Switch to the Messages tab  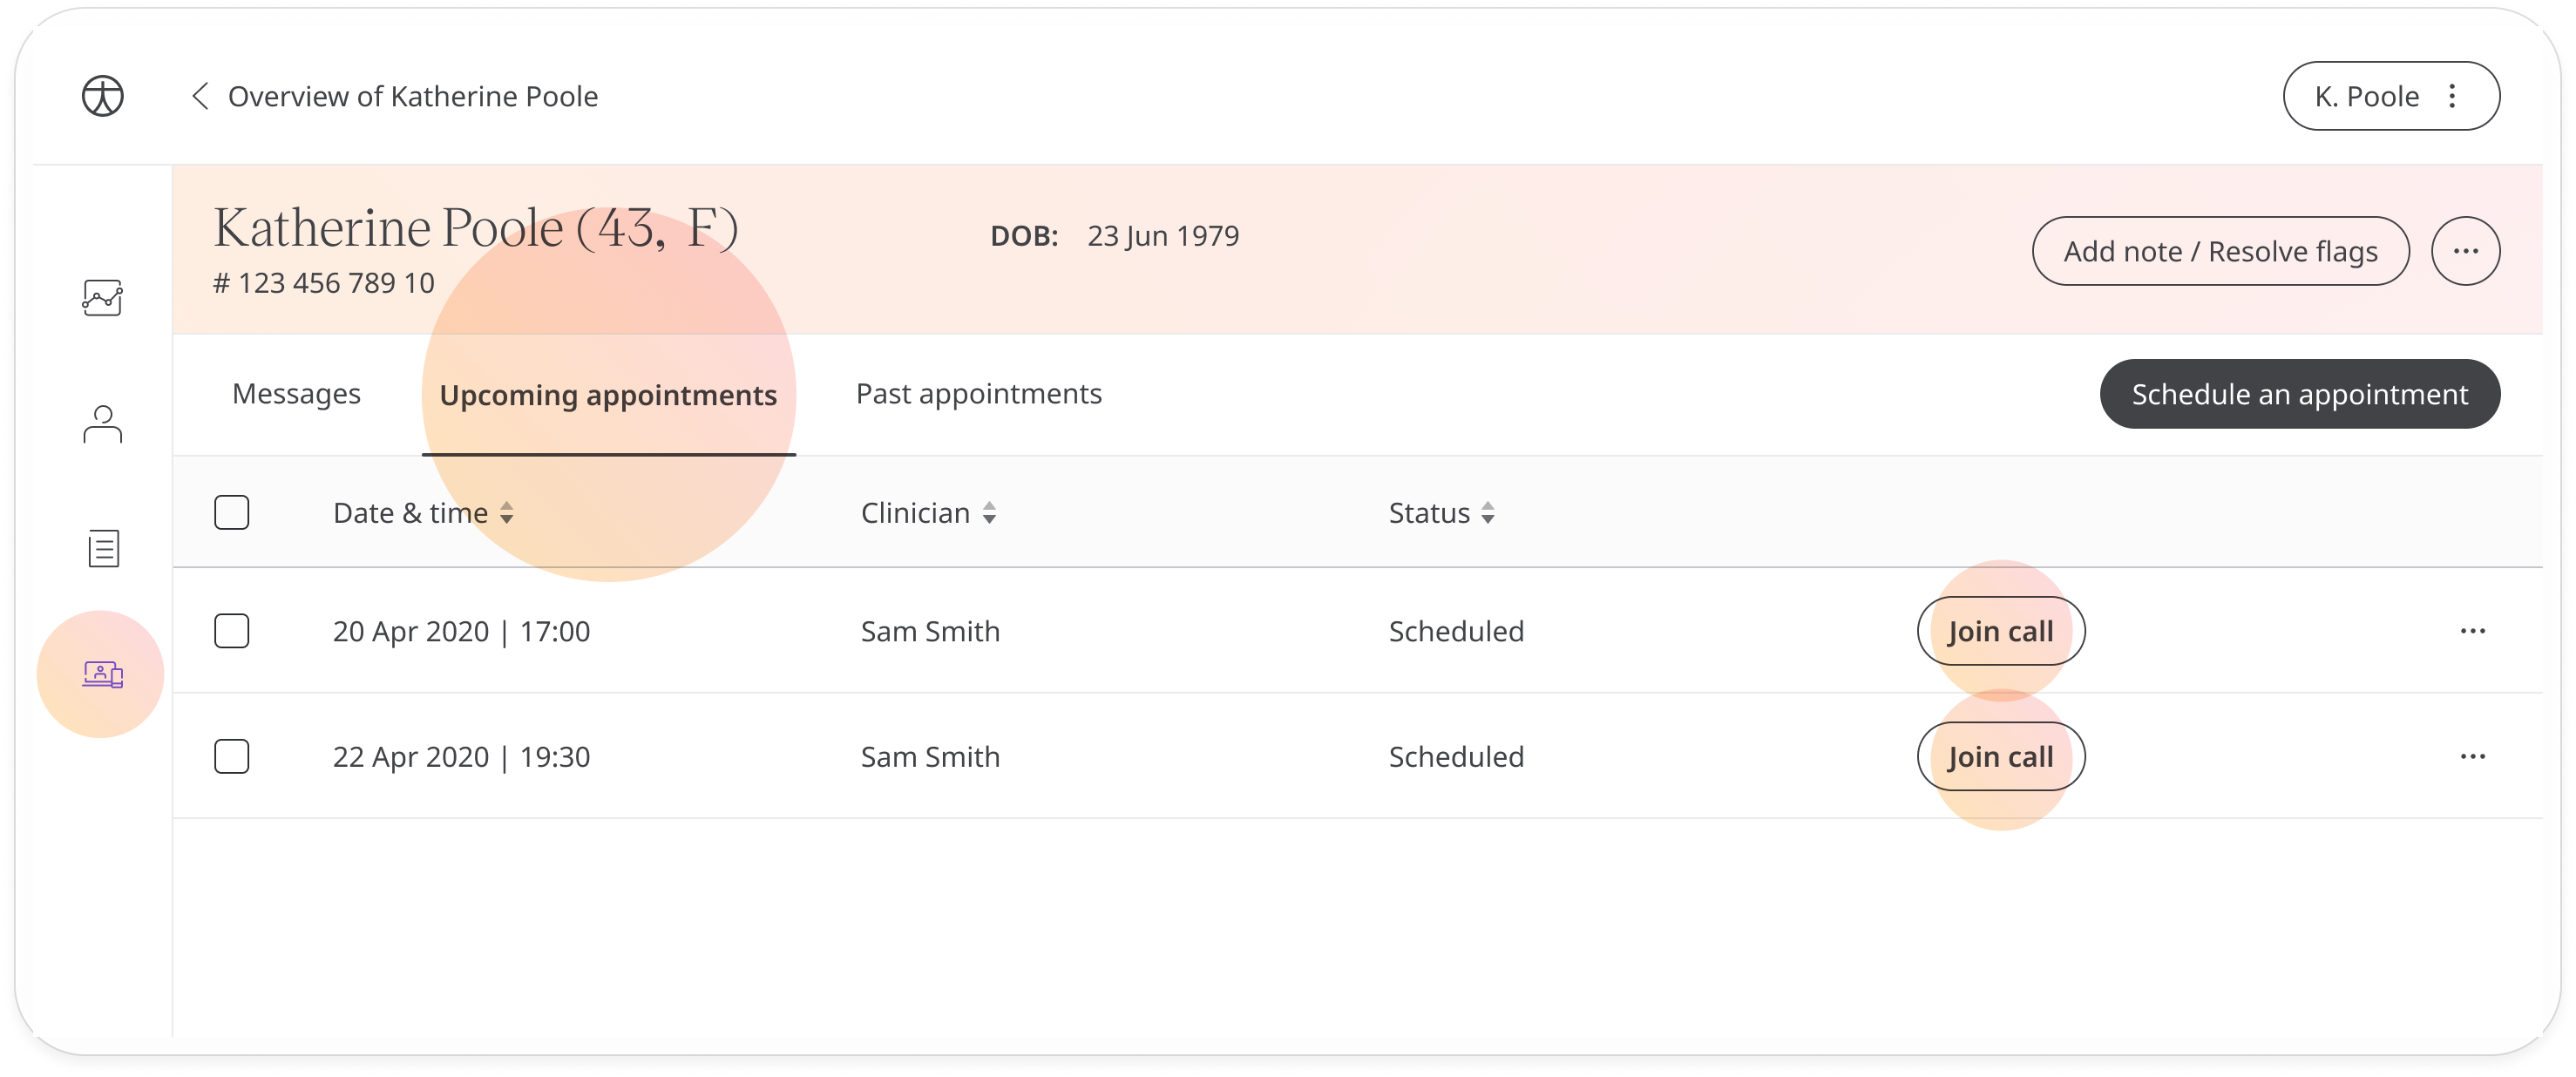click(297, 392)
